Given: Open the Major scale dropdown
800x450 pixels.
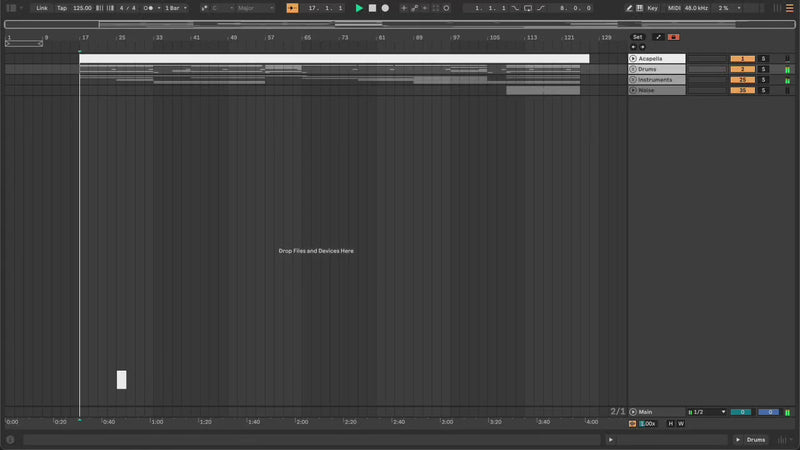Looking at the screenshot, I should tap(254, 8).
